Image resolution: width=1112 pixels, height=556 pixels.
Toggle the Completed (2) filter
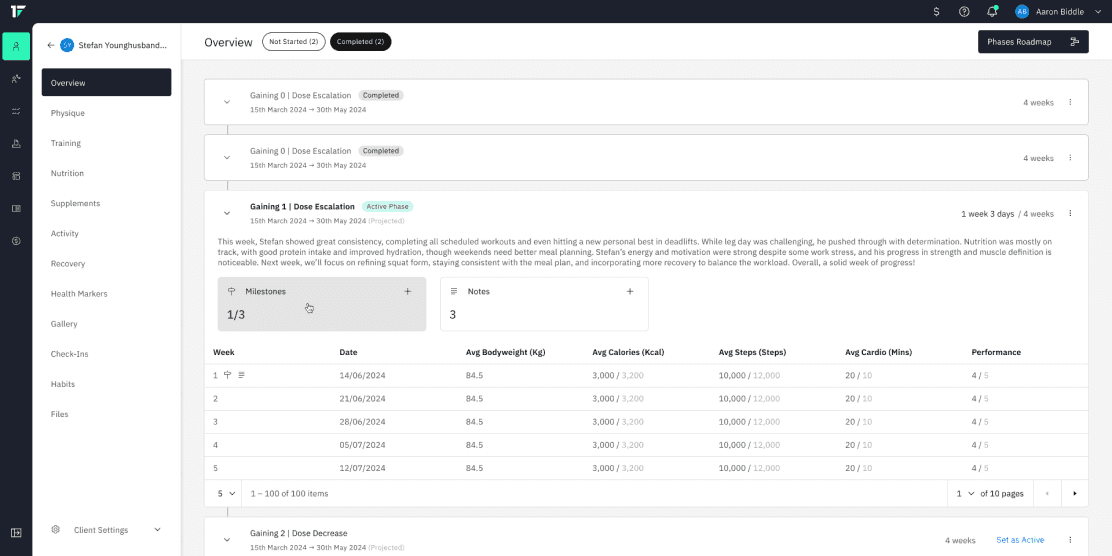click(360, 42)
